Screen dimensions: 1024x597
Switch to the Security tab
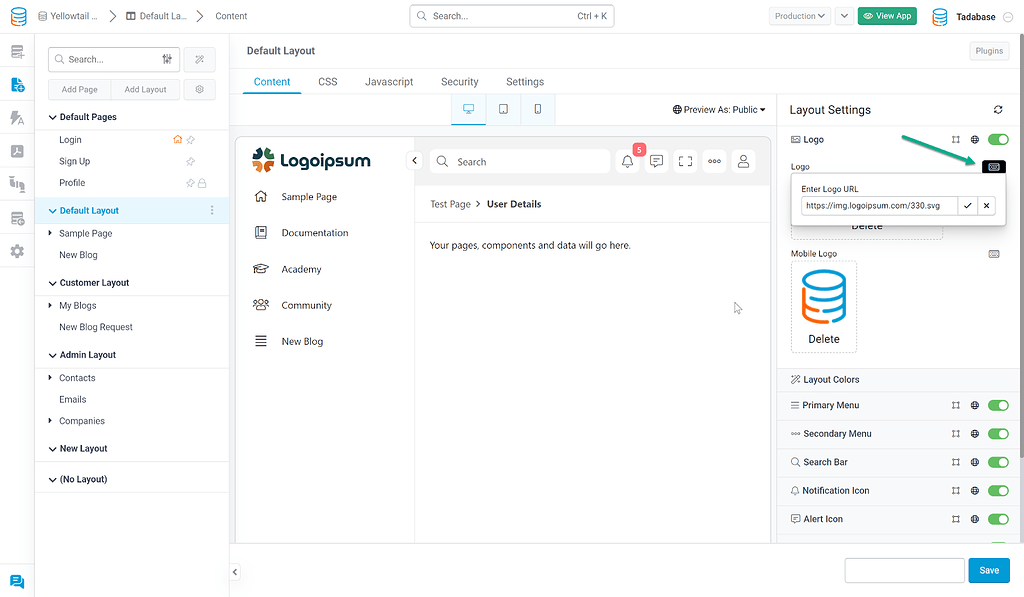tap(460, 82)
